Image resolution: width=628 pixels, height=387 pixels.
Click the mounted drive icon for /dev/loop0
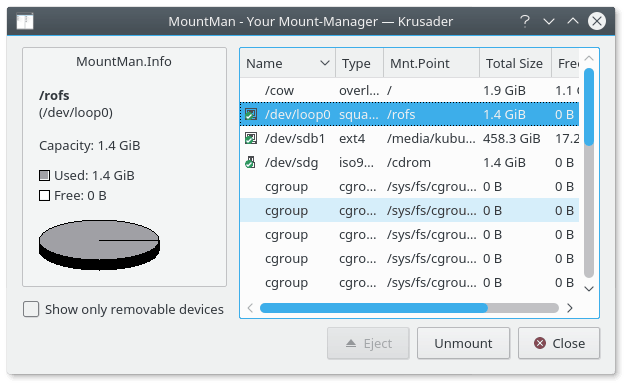[251, 115]
